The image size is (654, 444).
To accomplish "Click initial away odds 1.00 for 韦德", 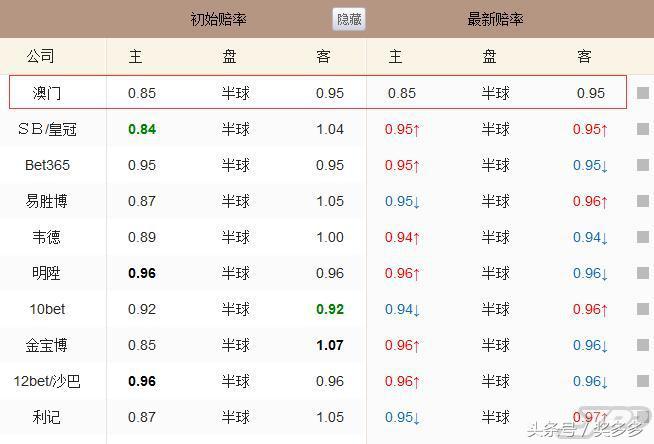I will 330,237.
